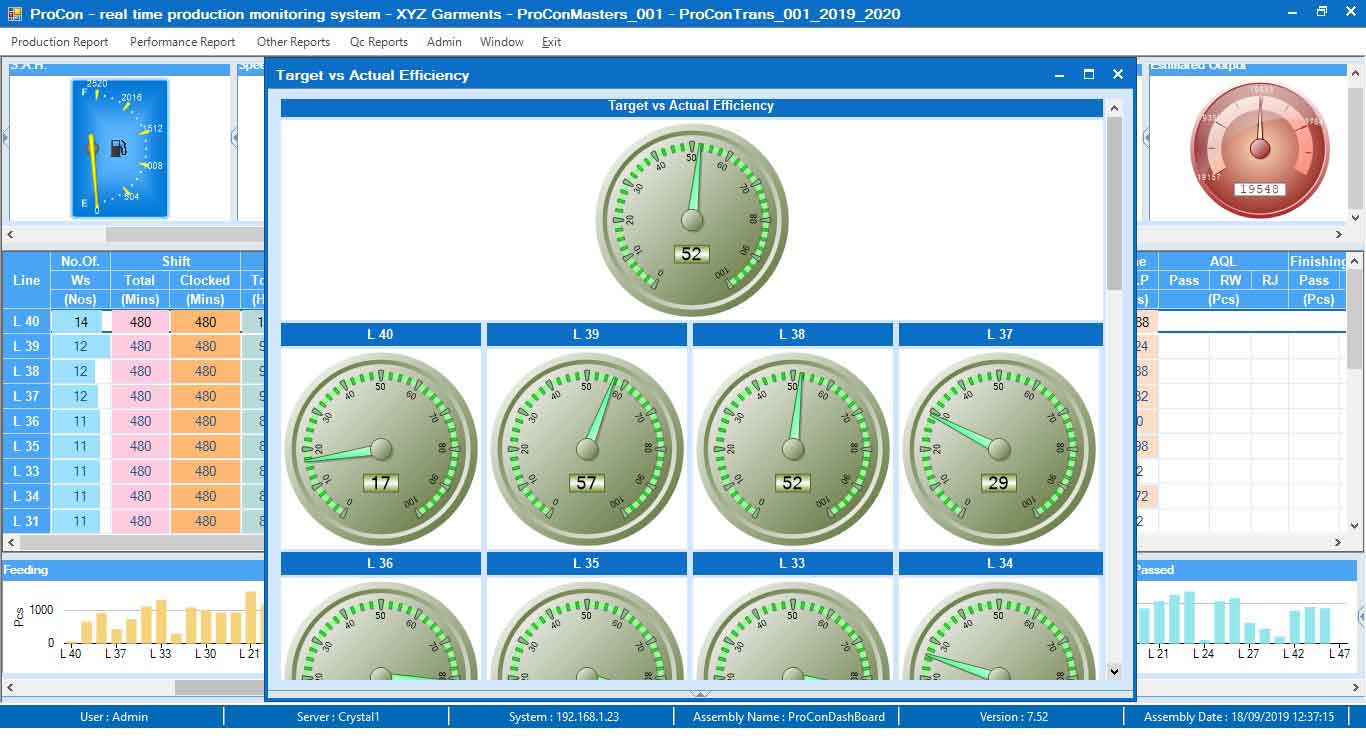The image size is (1366, 736).
Task: Click right arrow of line table horizontal scrollbar
Action: [1340, 541]
